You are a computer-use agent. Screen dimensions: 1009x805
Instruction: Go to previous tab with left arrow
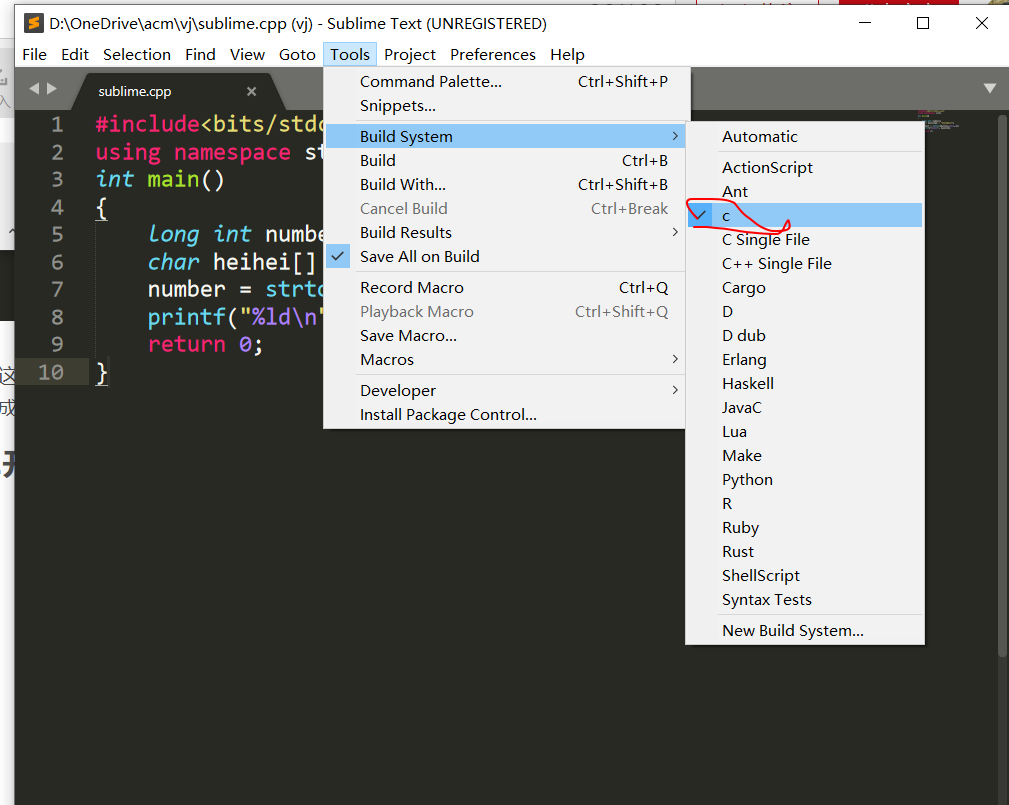tap(34, 89)
